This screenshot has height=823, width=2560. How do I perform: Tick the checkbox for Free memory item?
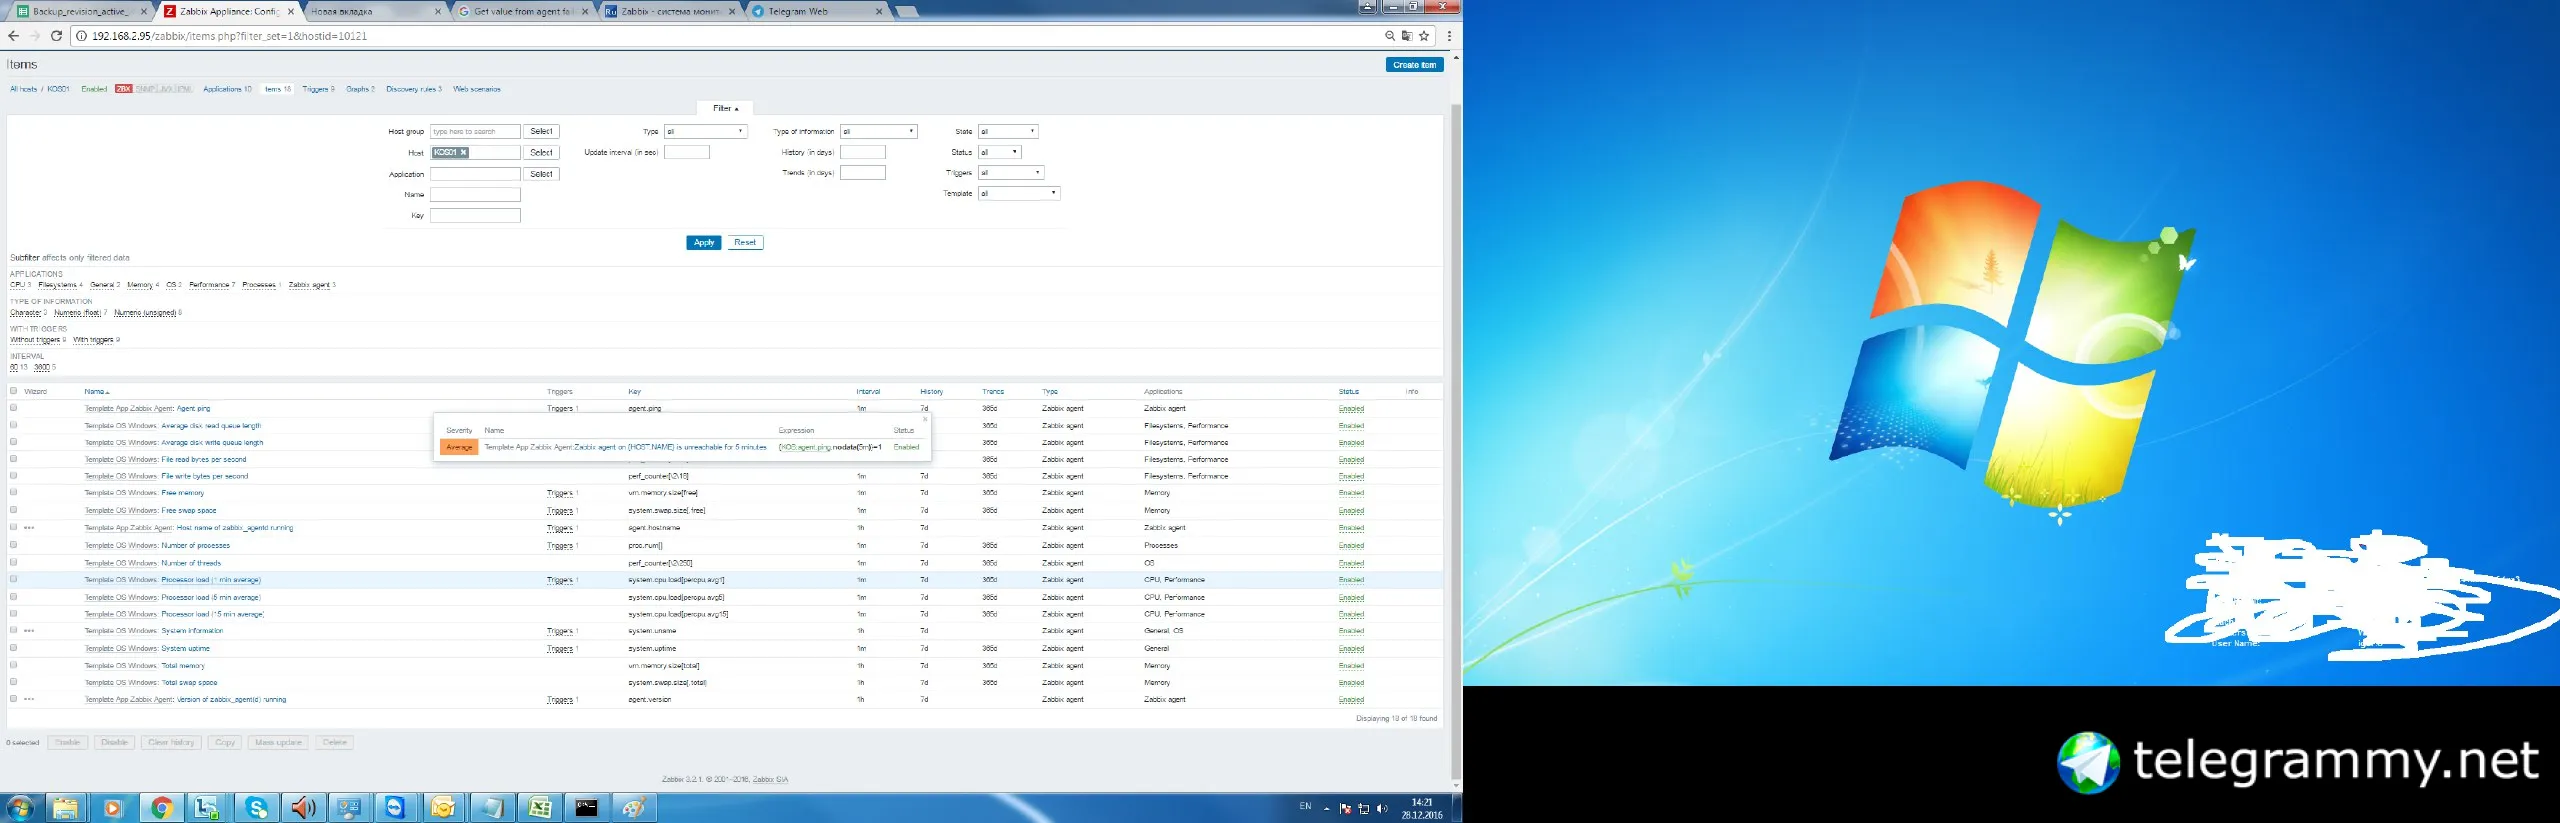pyautogui.click(x=14, y=492)
